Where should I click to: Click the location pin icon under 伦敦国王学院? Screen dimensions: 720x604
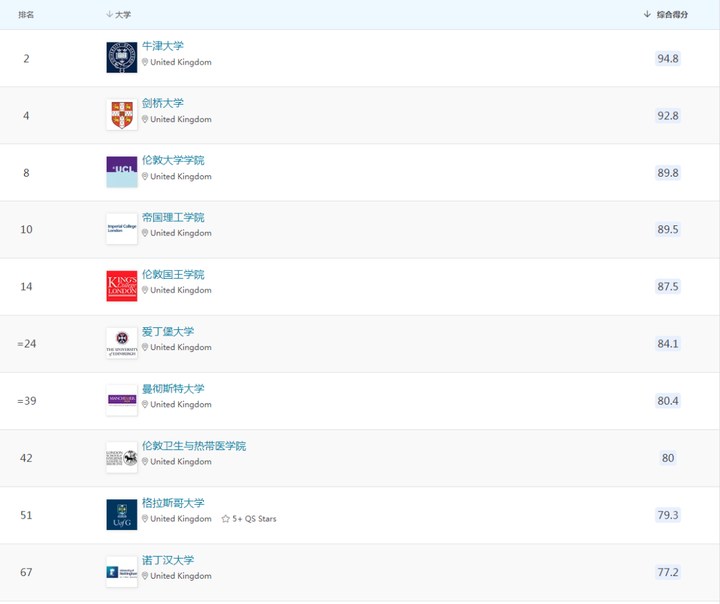[x=145, y=290]
